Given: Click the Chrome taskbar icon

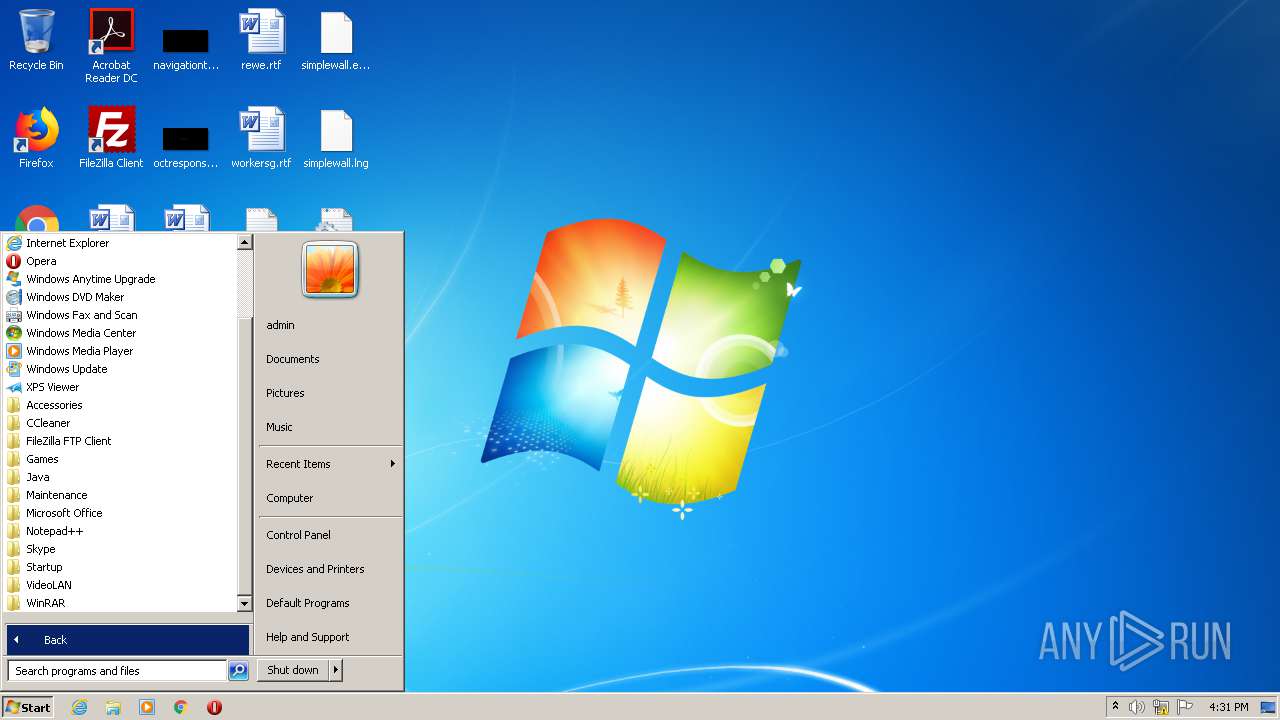Looking at the screenshot, I should click(x=181, y=707).
